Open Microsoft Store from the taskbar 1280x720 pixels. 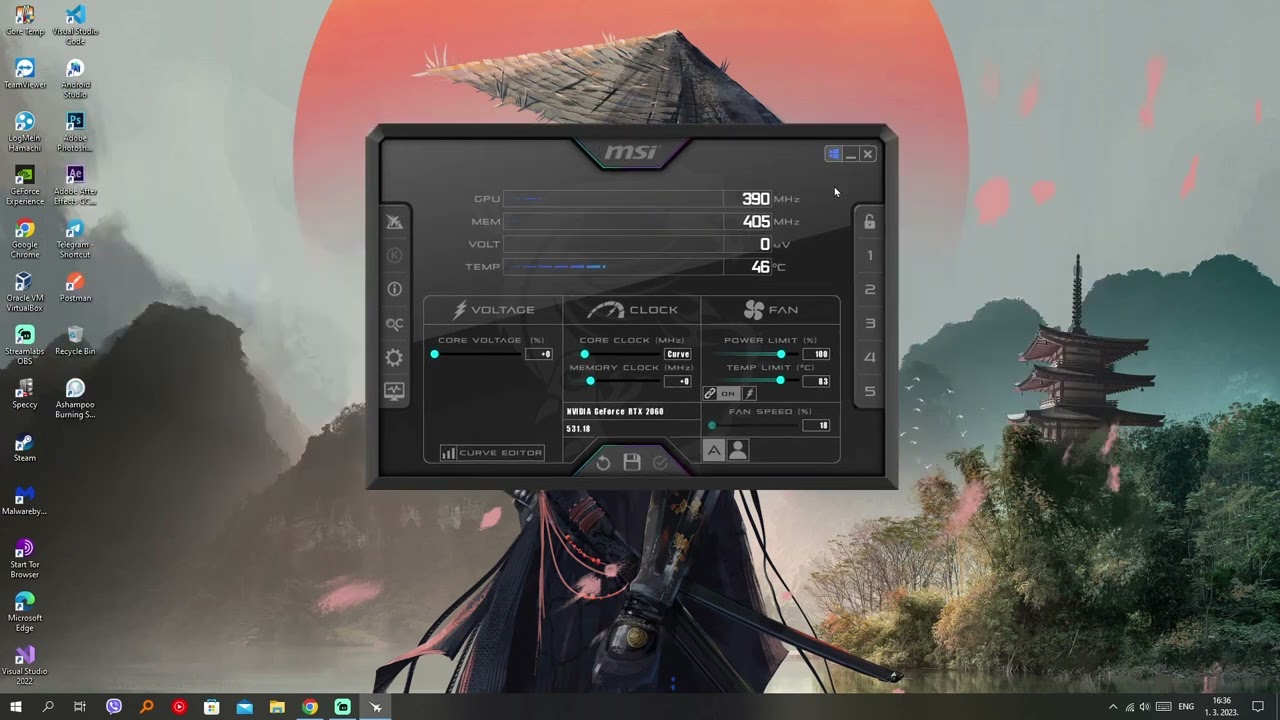coord(212,707)
